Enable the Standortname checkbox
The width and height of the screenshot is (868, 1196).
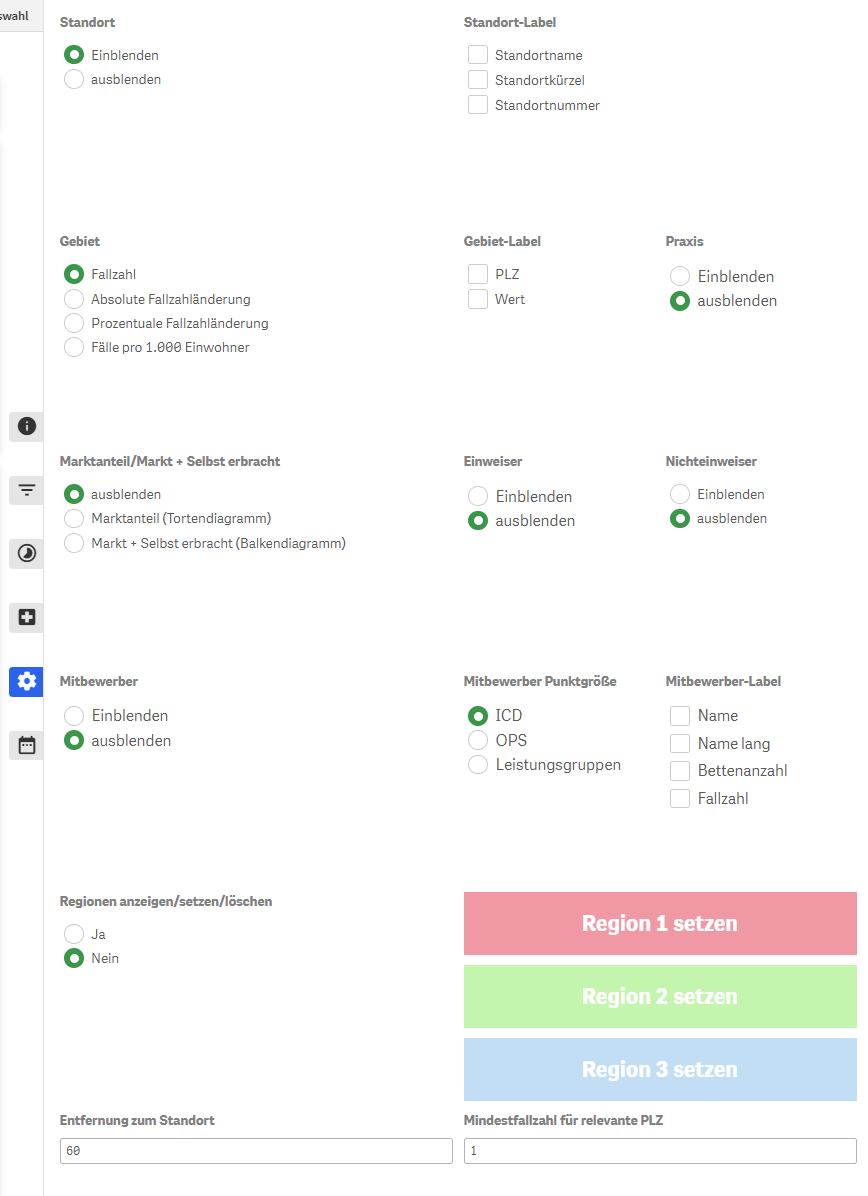[478, 55]
